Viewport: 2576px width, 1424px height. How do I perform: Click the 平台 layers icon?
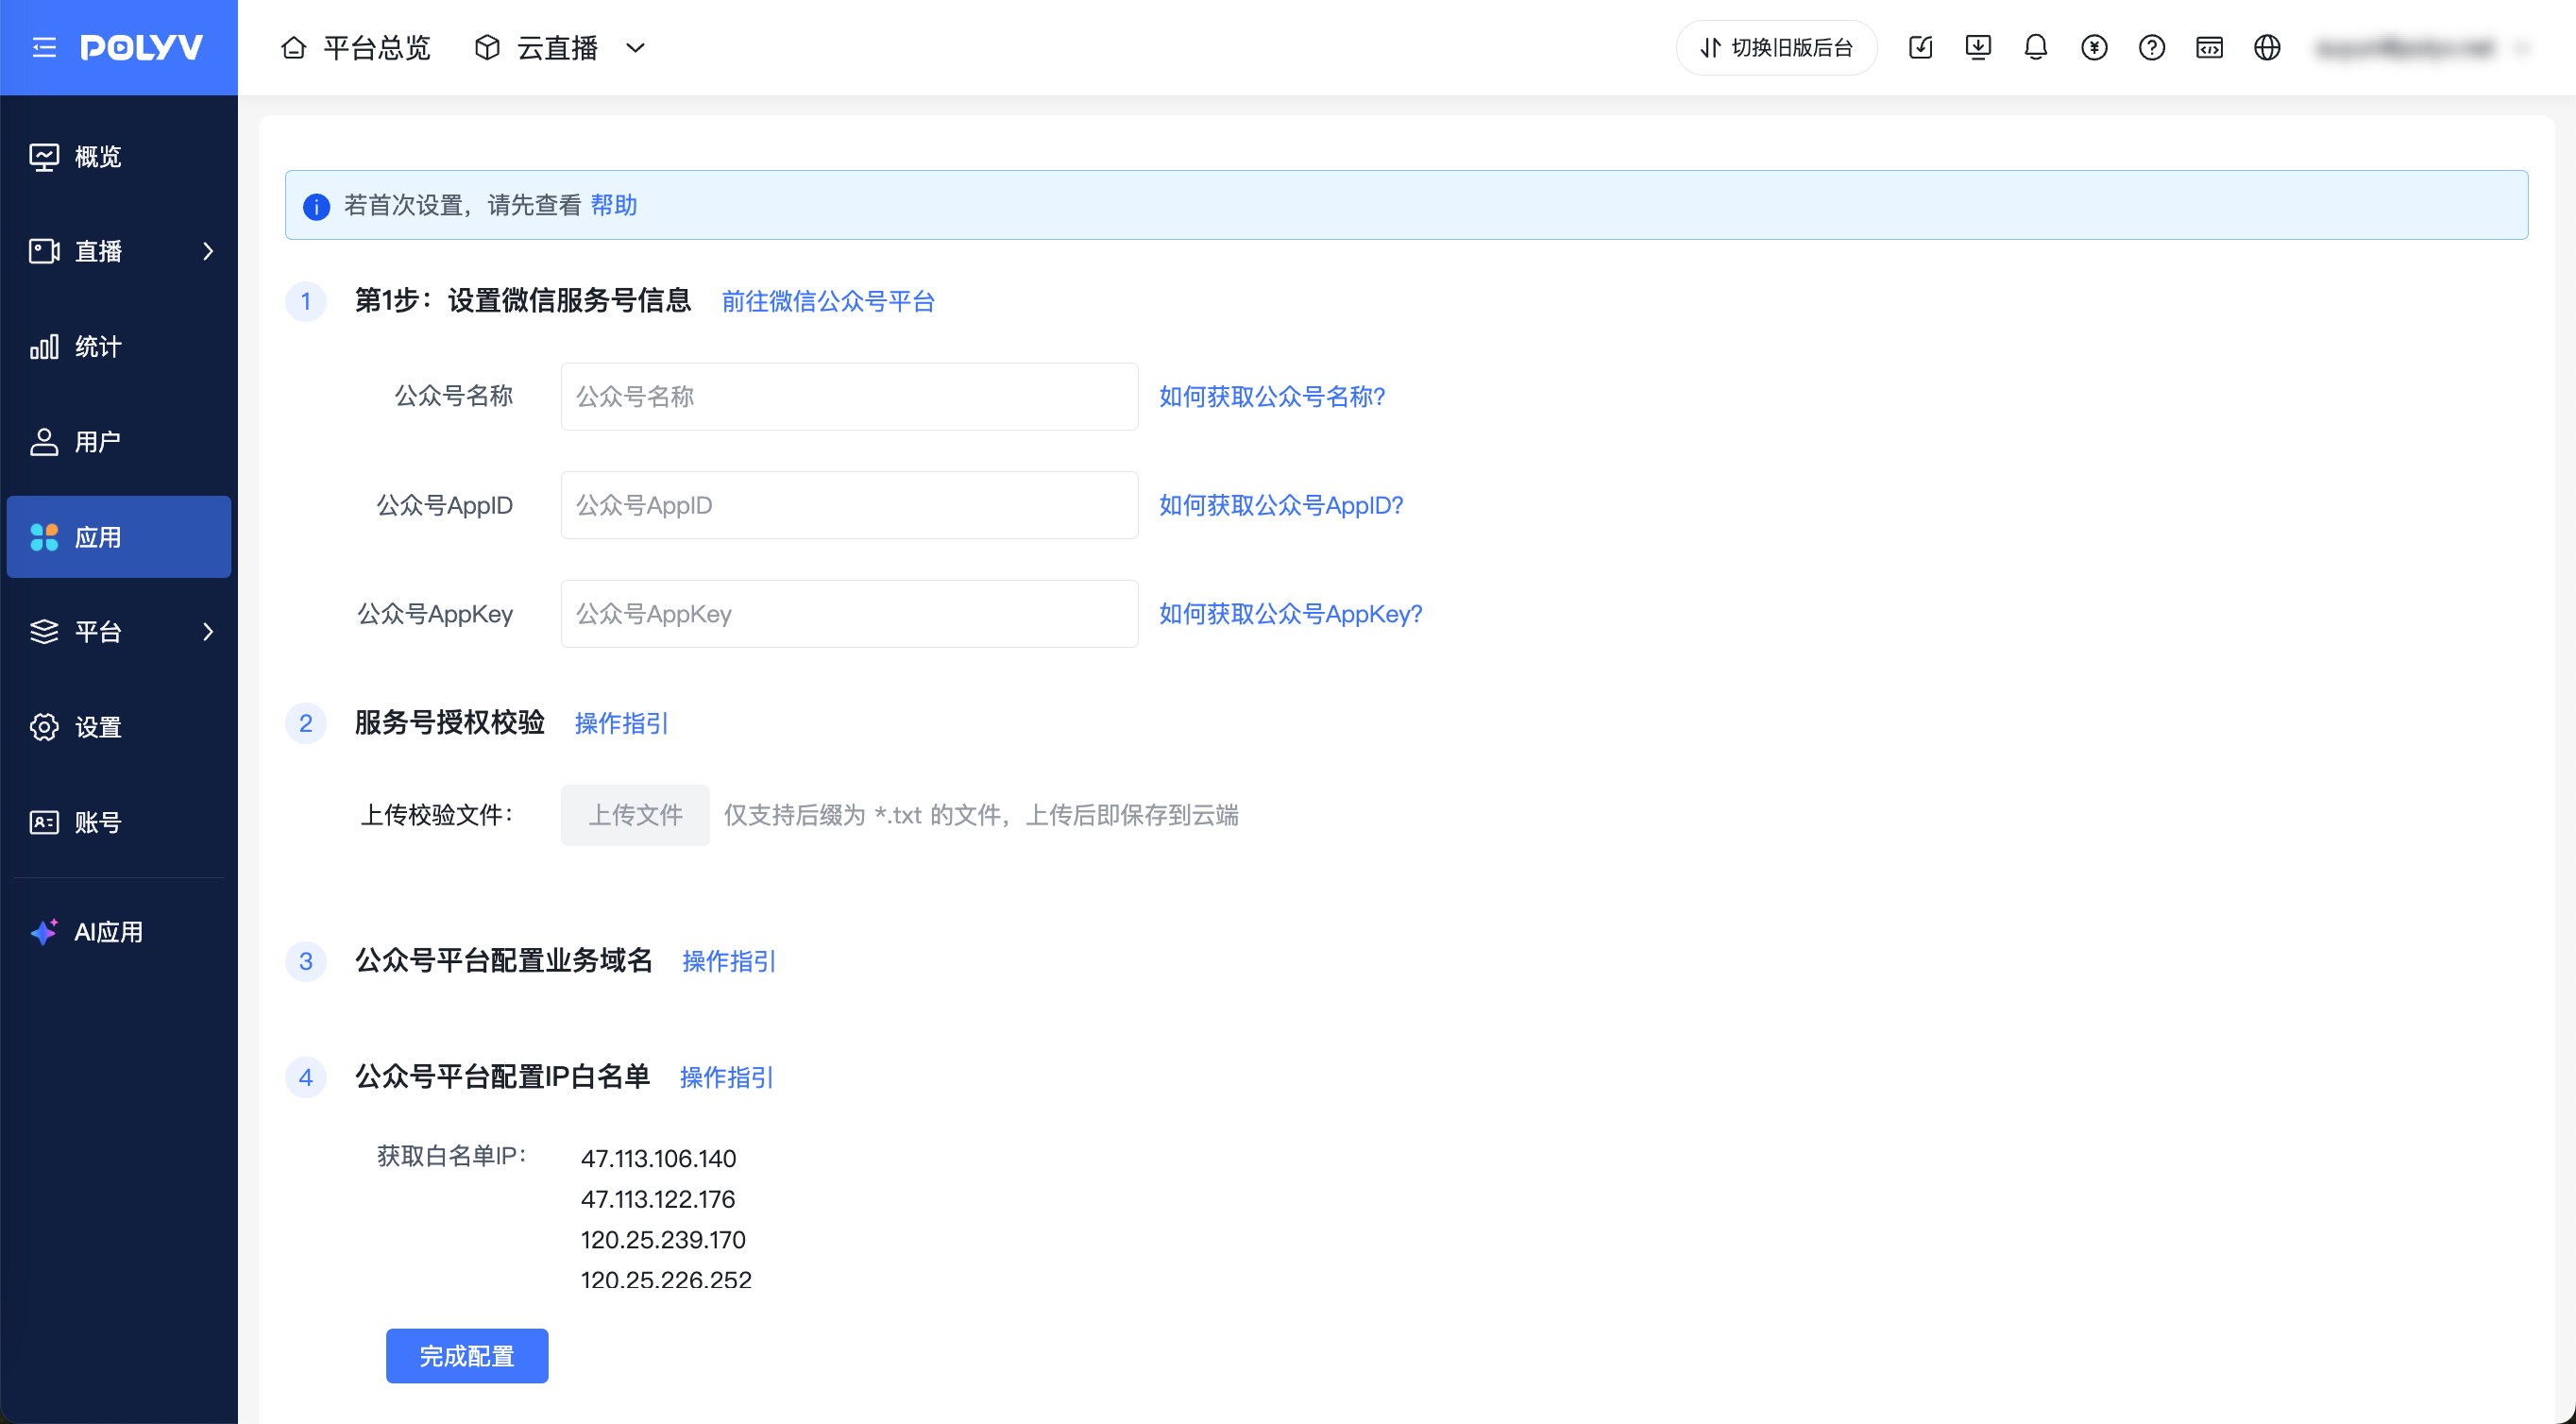coord(44,632)
